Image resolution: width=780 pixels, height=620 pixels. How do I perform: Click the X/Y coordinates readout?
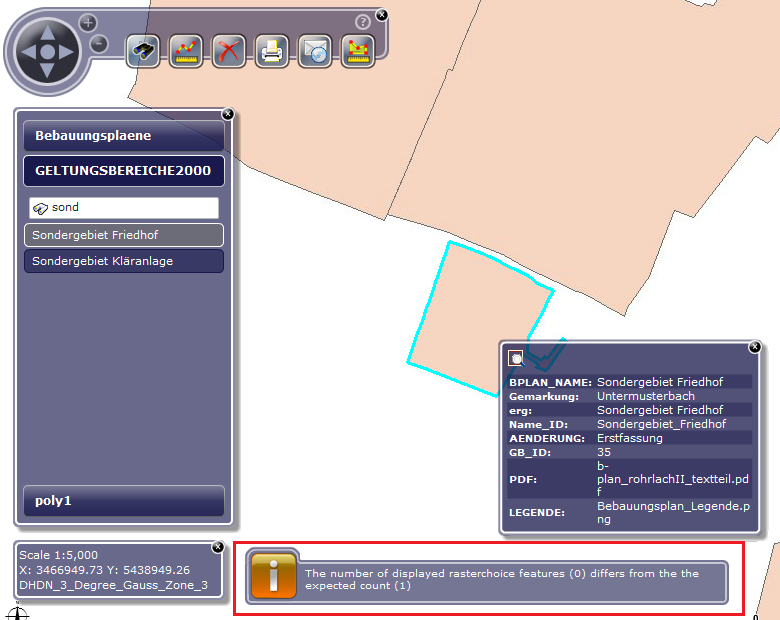coord(104,570)
